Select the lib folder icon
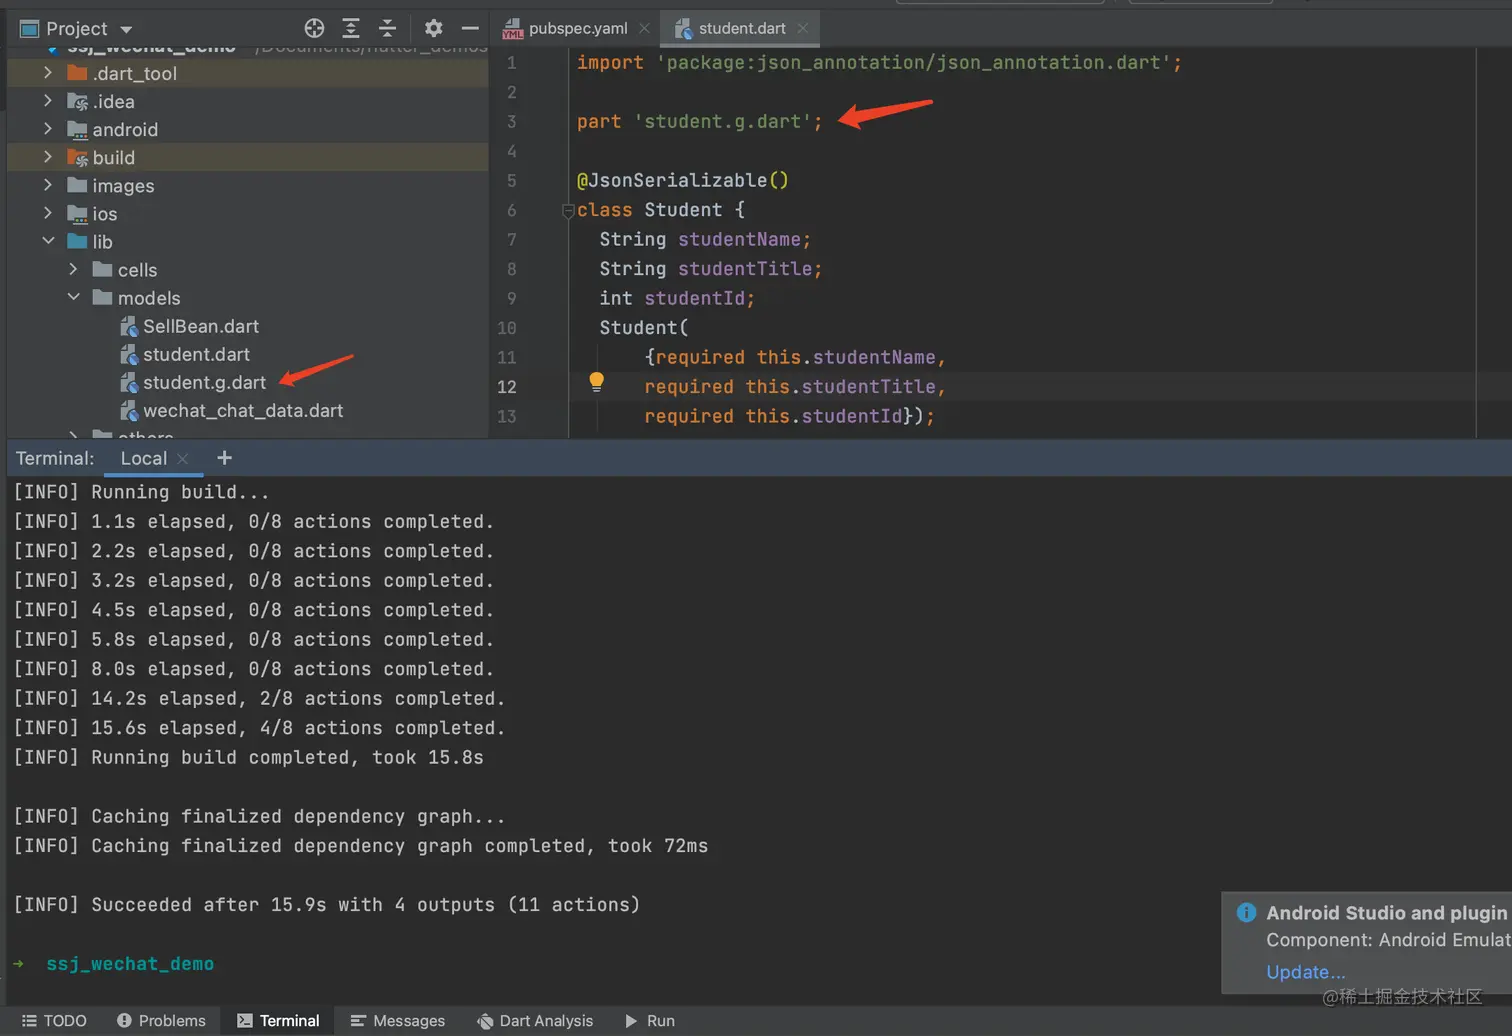 coord(77,241)
